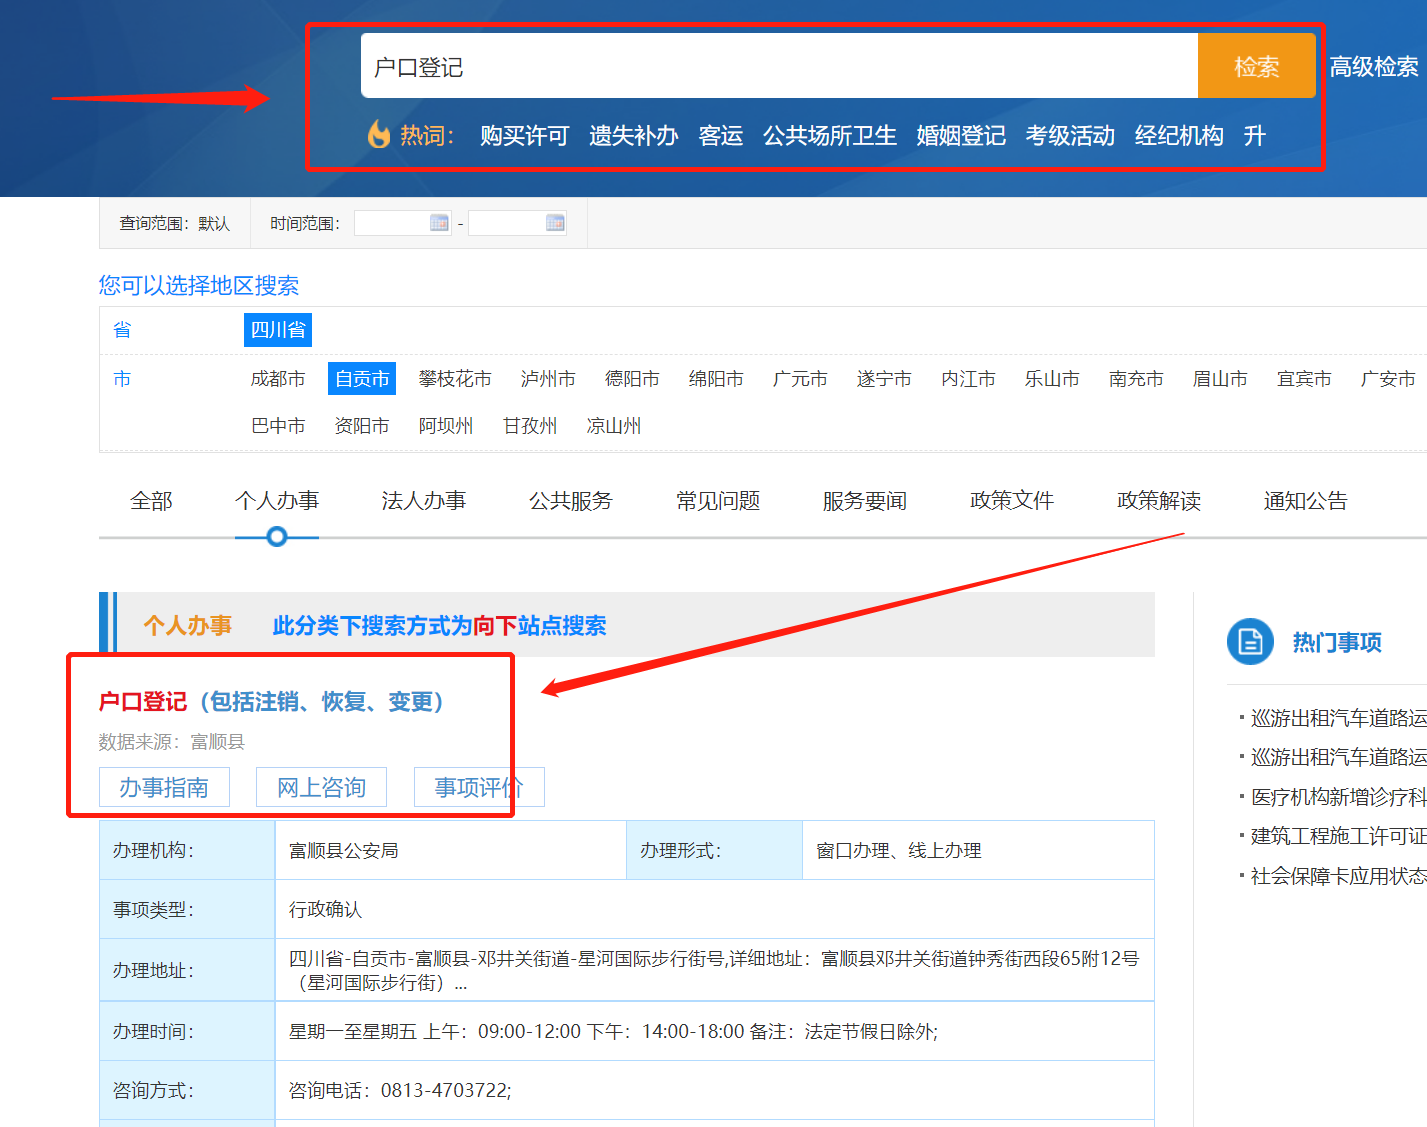Click the flame hot-words icon
The height and width of the screenshot is (1127, 1427).
click(379, 135)
